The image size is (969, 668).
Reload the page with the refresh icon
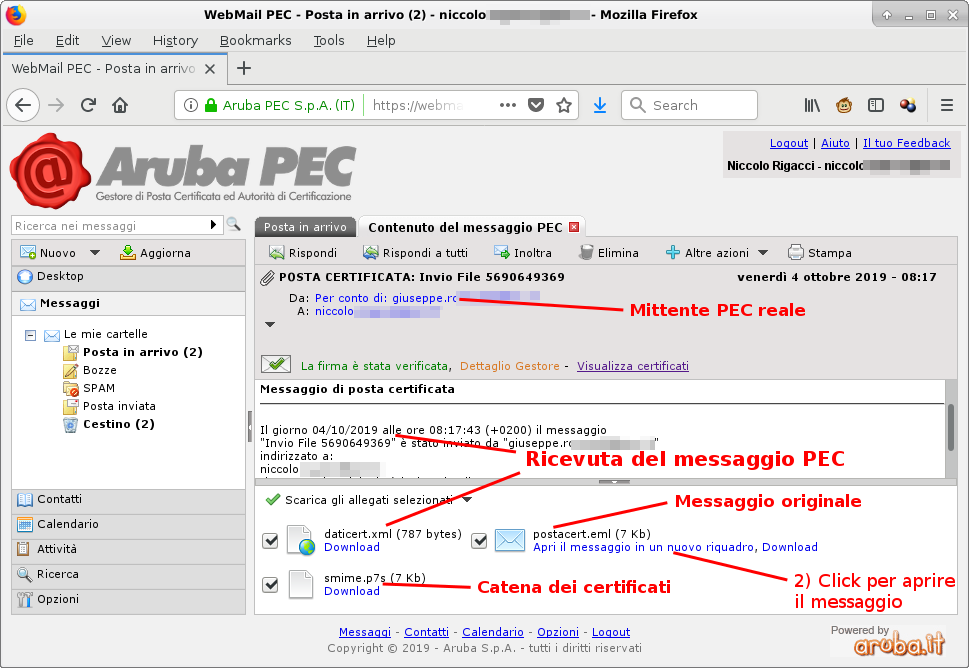pyautogui.click(x=88, y=105)
